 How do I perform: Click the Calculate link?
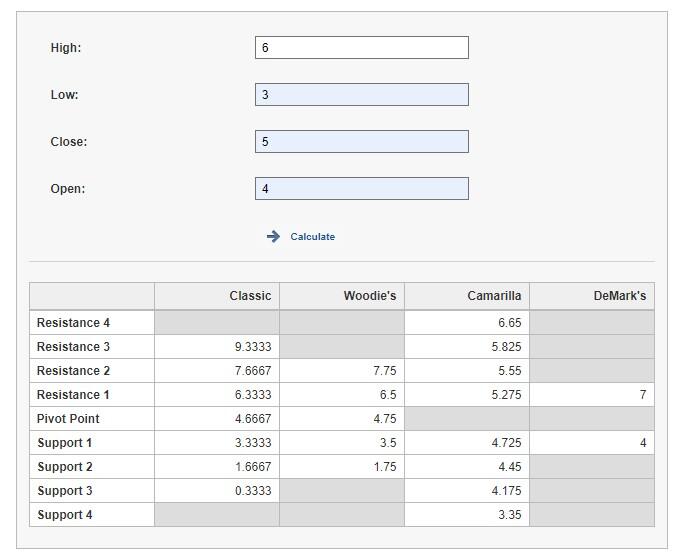click(x=312, y=237)
